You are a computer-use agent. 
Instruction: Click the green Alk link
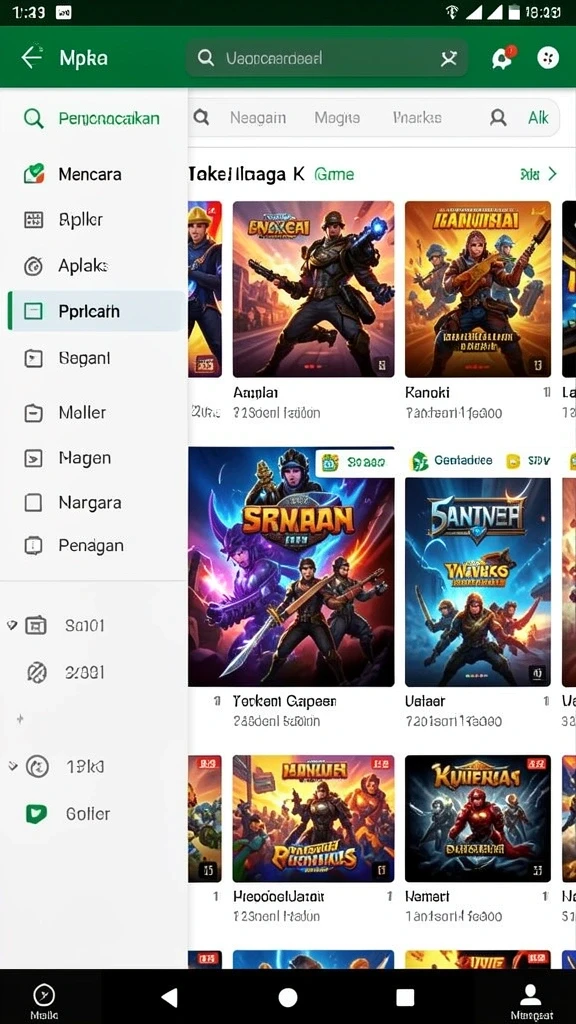tap(538, 118)
